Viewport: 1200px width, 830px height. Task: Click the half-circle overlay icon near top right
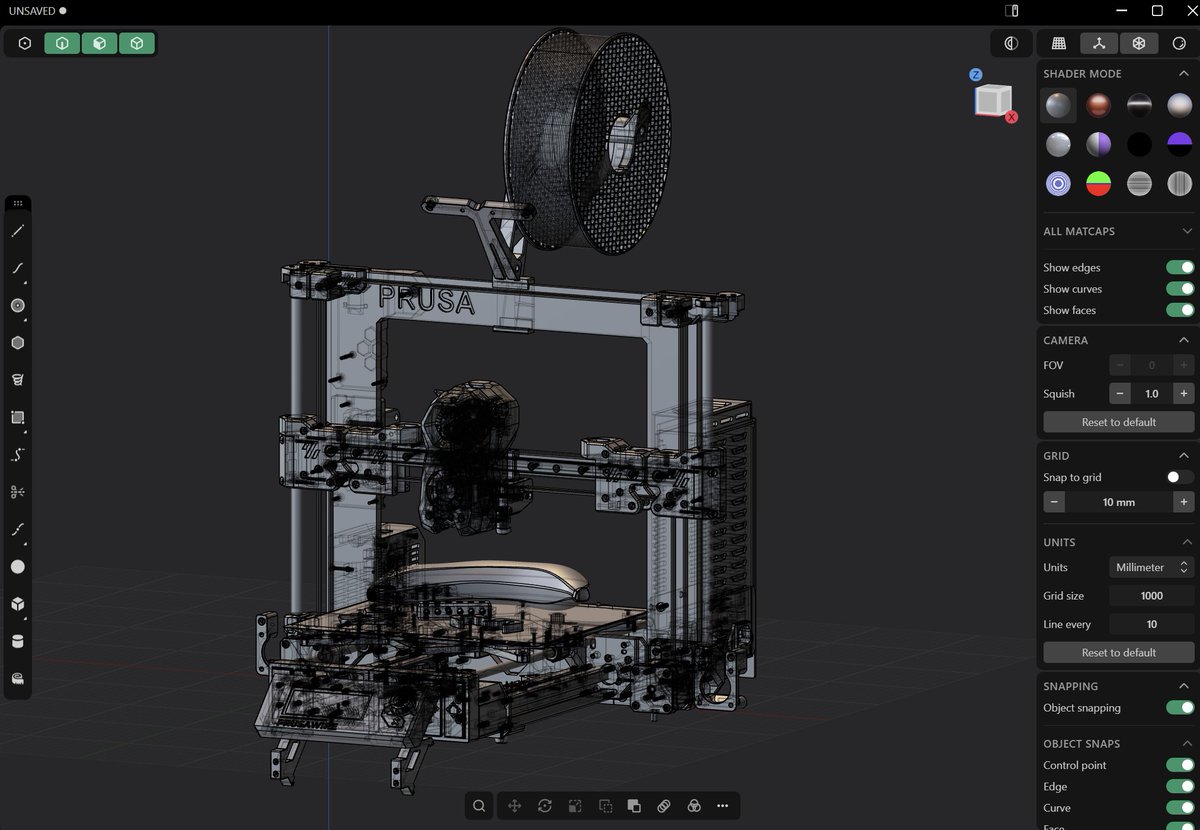click(1011, 44)
